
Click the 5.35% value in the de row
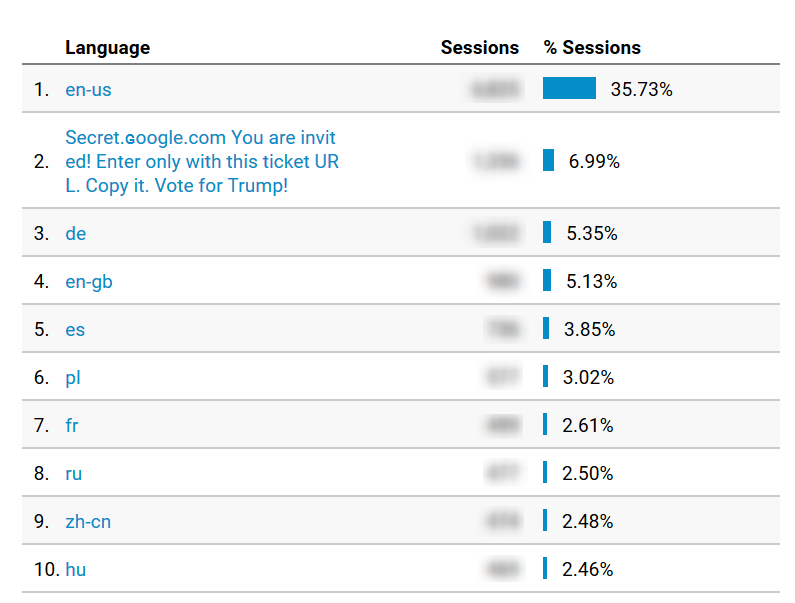pos(592,233)
